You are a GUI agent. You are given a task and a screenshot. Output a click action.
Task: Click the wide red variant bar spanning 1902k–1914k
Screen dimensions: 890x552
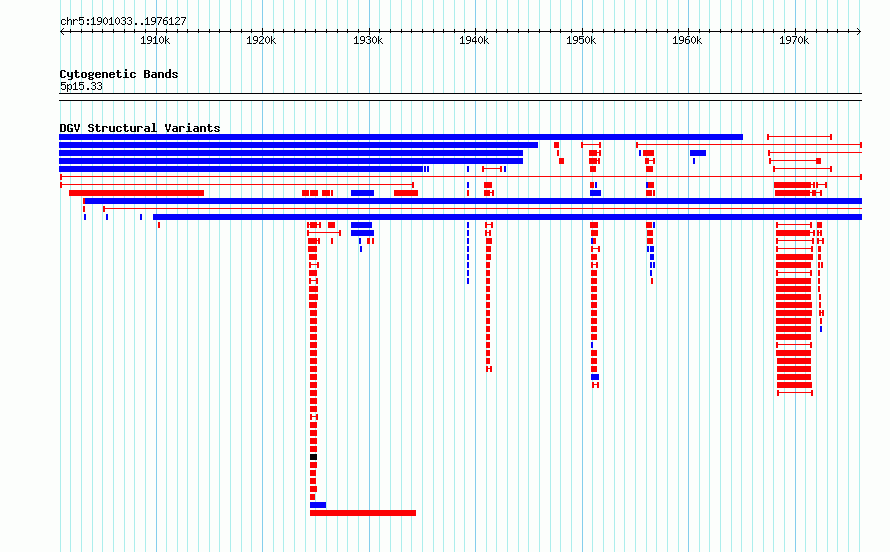[136, 193]
